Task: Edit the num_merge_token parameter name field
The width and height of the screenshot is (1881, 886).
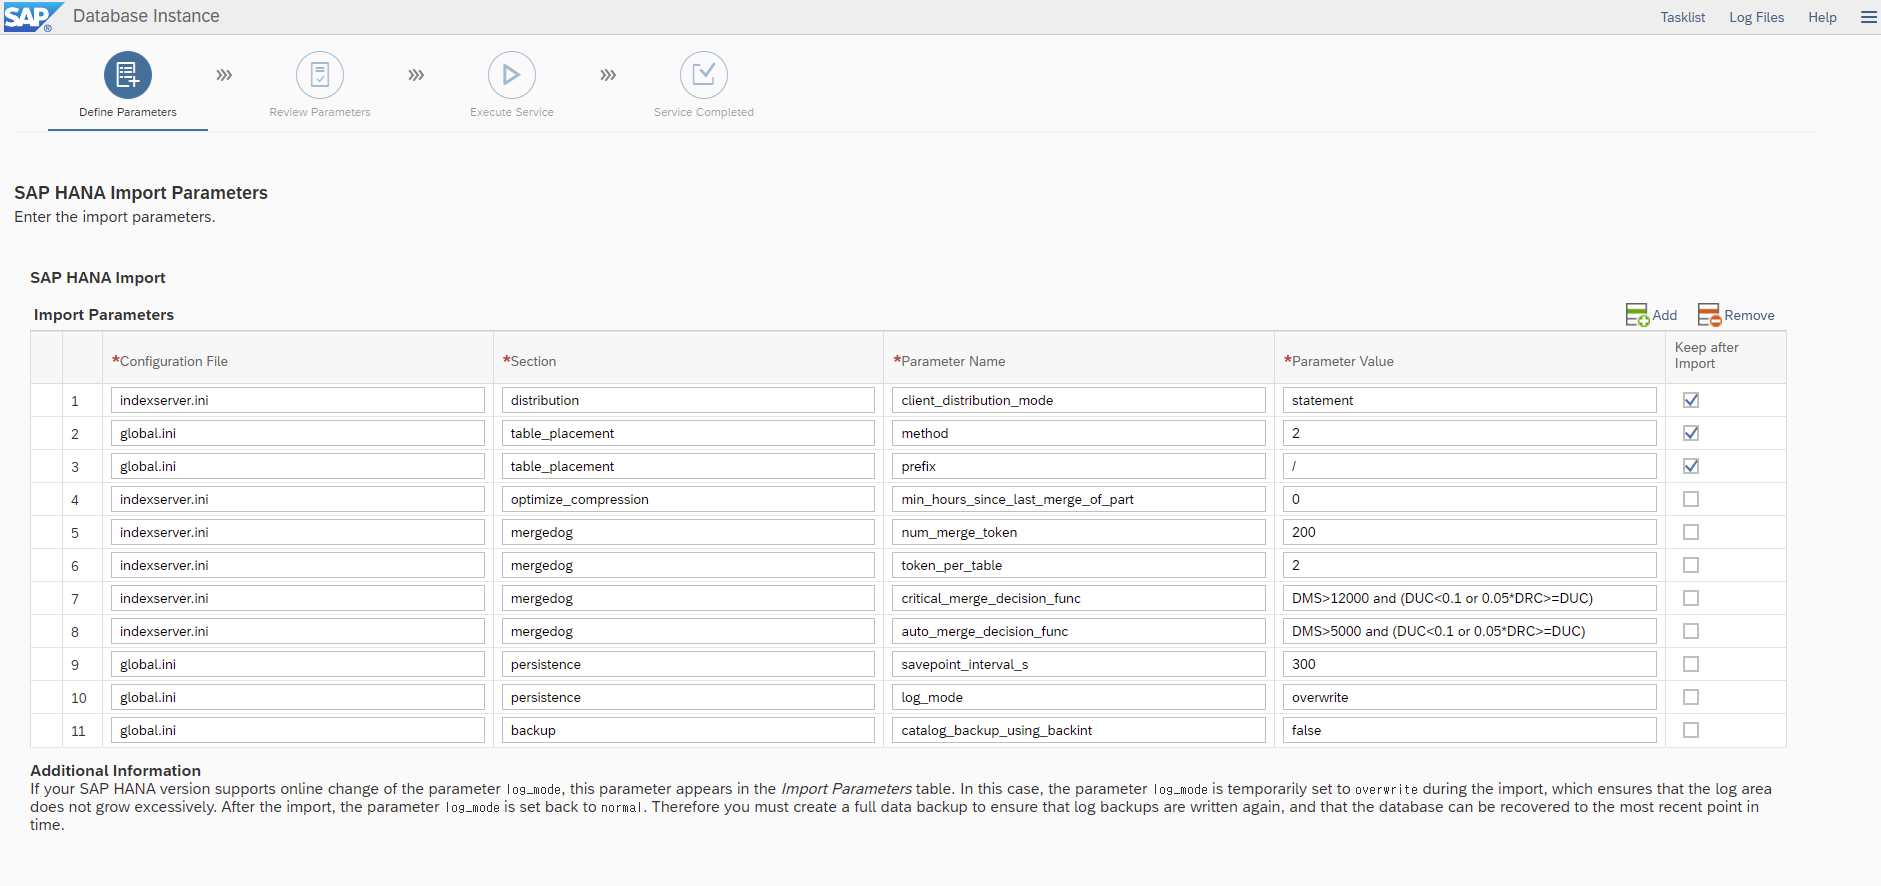Action: click(x=1079, y=532)
